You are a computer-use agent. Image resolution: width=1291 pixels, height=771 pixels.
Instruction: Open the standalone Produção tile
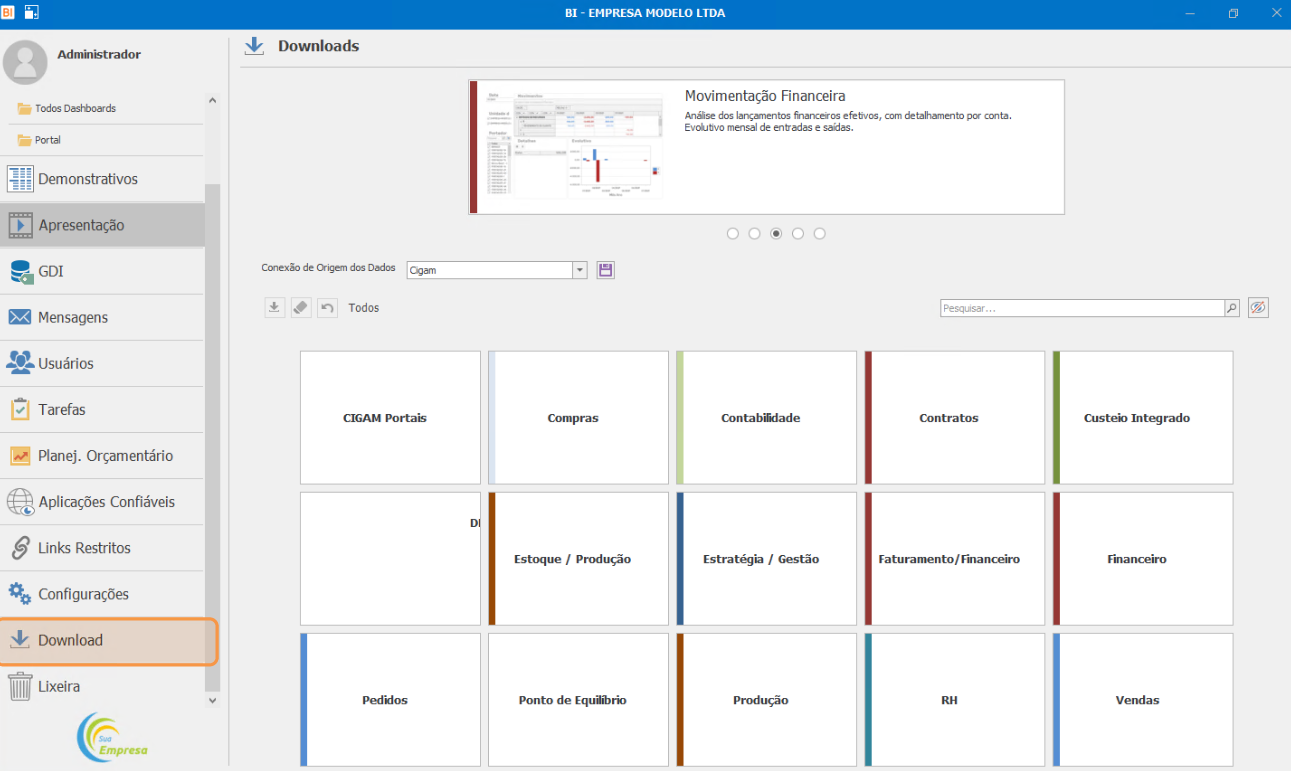[x=766, y=700]
